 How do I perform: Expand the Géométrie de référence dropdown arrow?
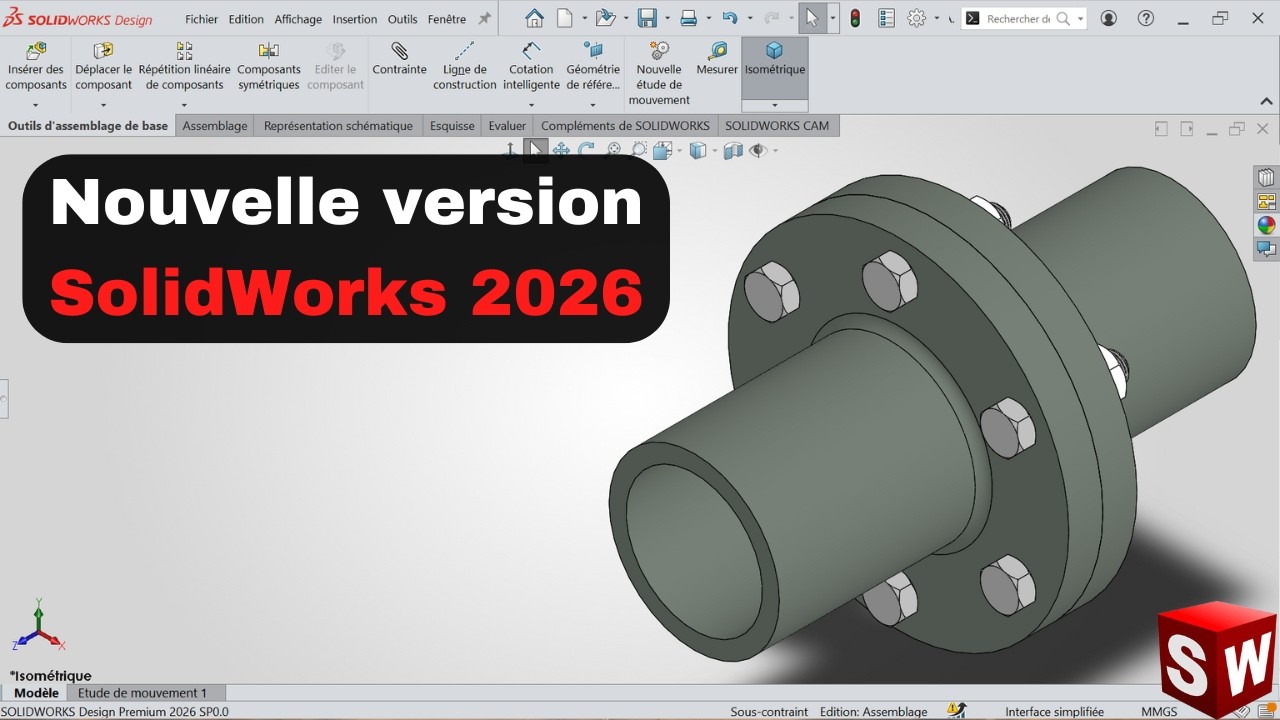tap(593, 105)
